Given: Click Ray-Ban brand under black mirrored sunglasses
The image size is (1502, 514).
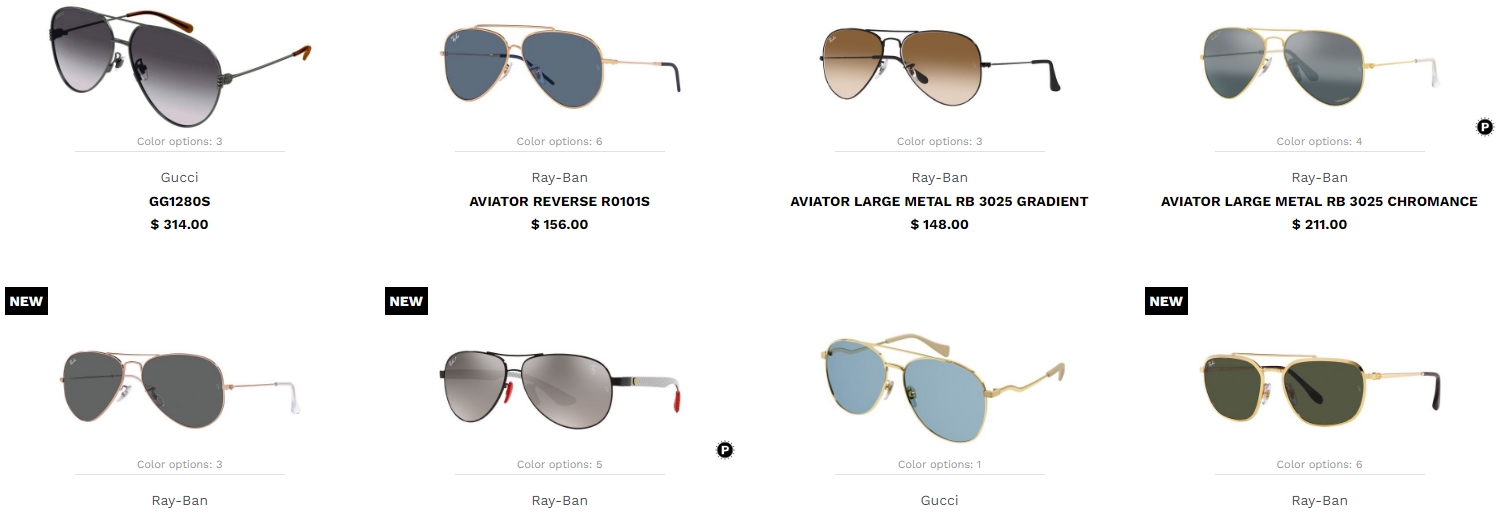Looking at the screenshot, I should pyautogui.click(x=560, y=500).
